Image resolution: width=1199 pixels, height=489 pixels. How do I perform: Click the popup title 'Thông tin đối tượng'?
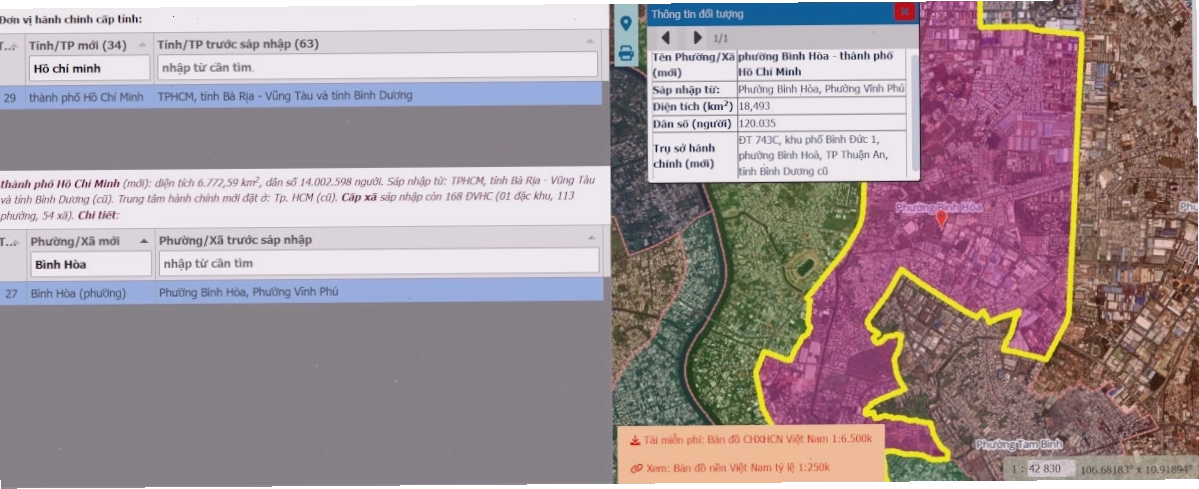[697, 14]
